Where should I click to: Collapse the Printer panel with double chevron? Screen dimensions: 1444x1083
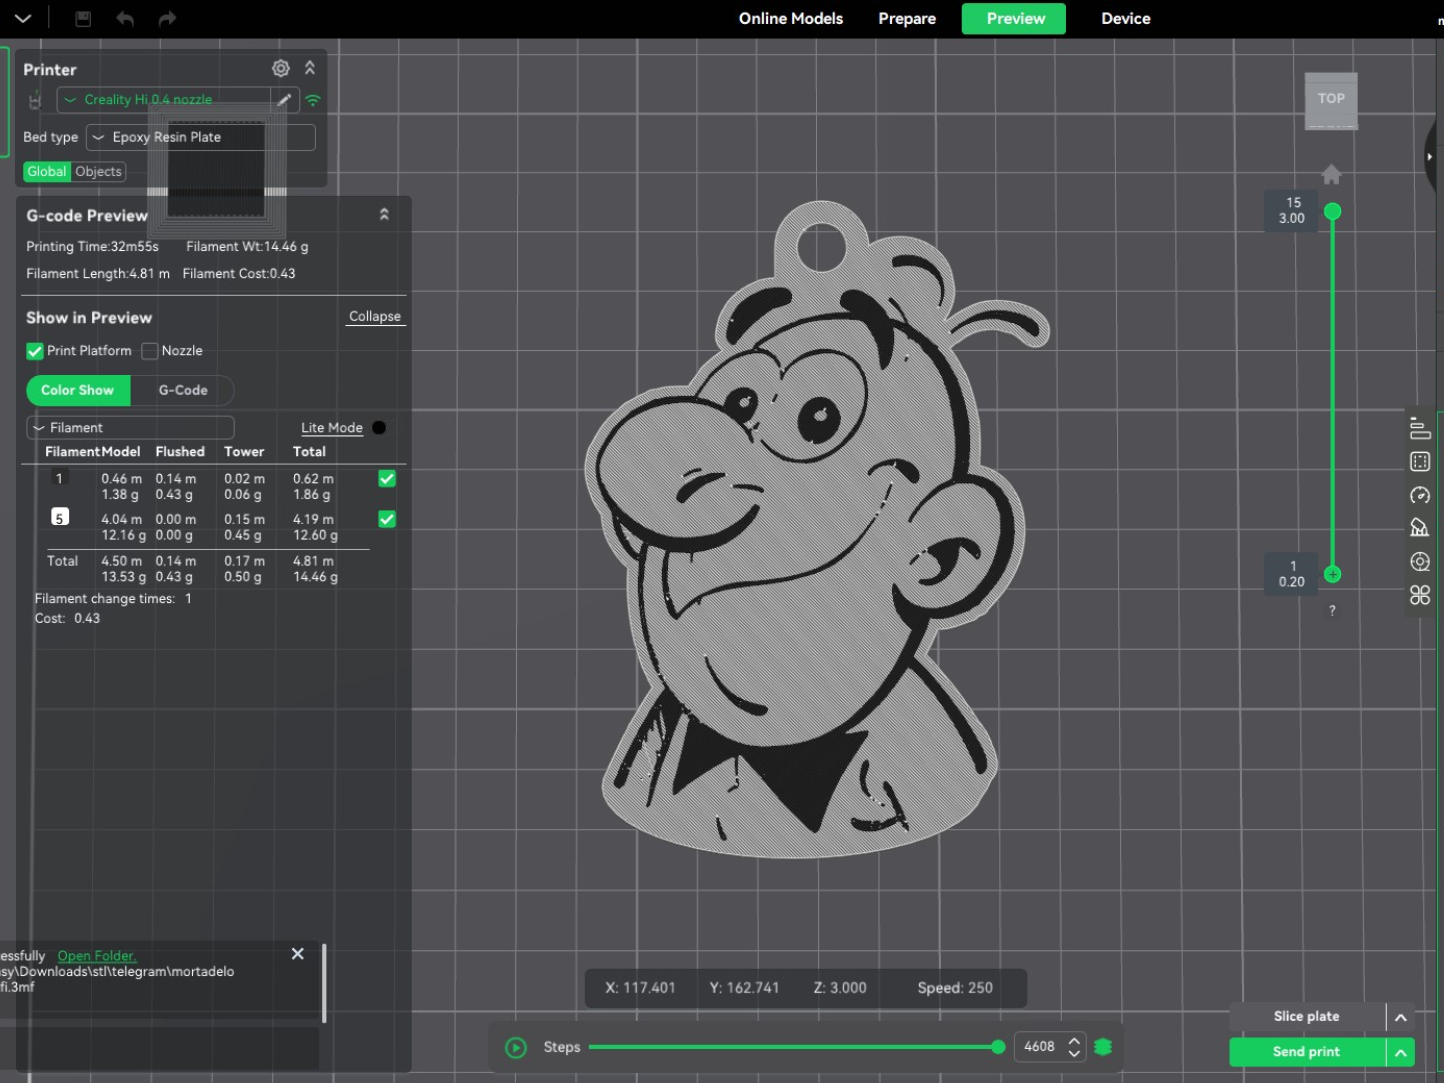(x=310, y=68)
